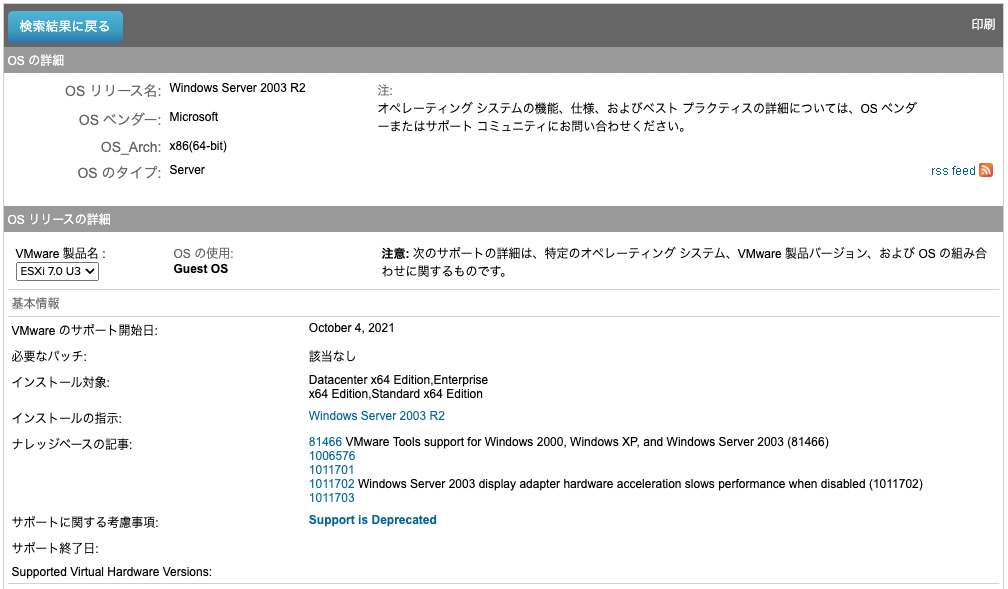Open the rss feed link
1008x589 pixels.
(953, 170)
